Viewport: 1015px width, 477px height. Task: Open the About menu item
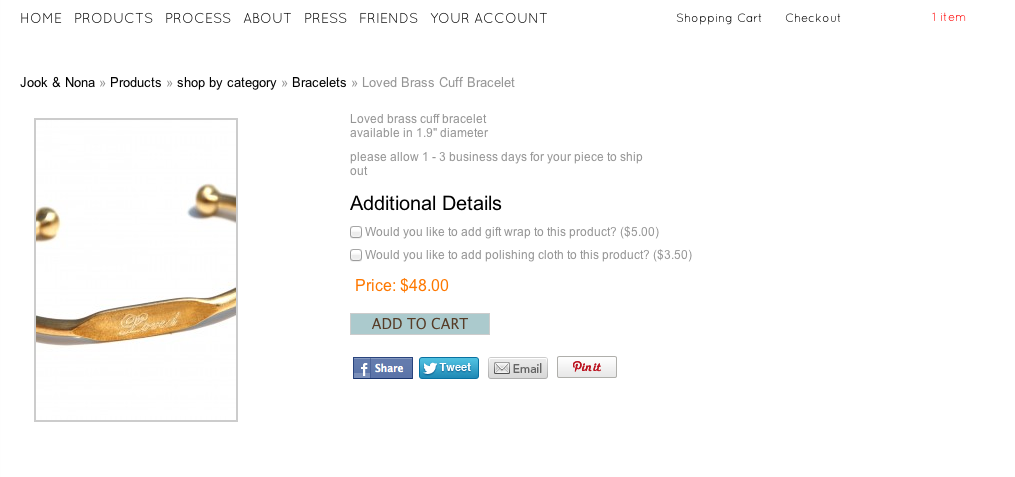click(x=267, y=18)
